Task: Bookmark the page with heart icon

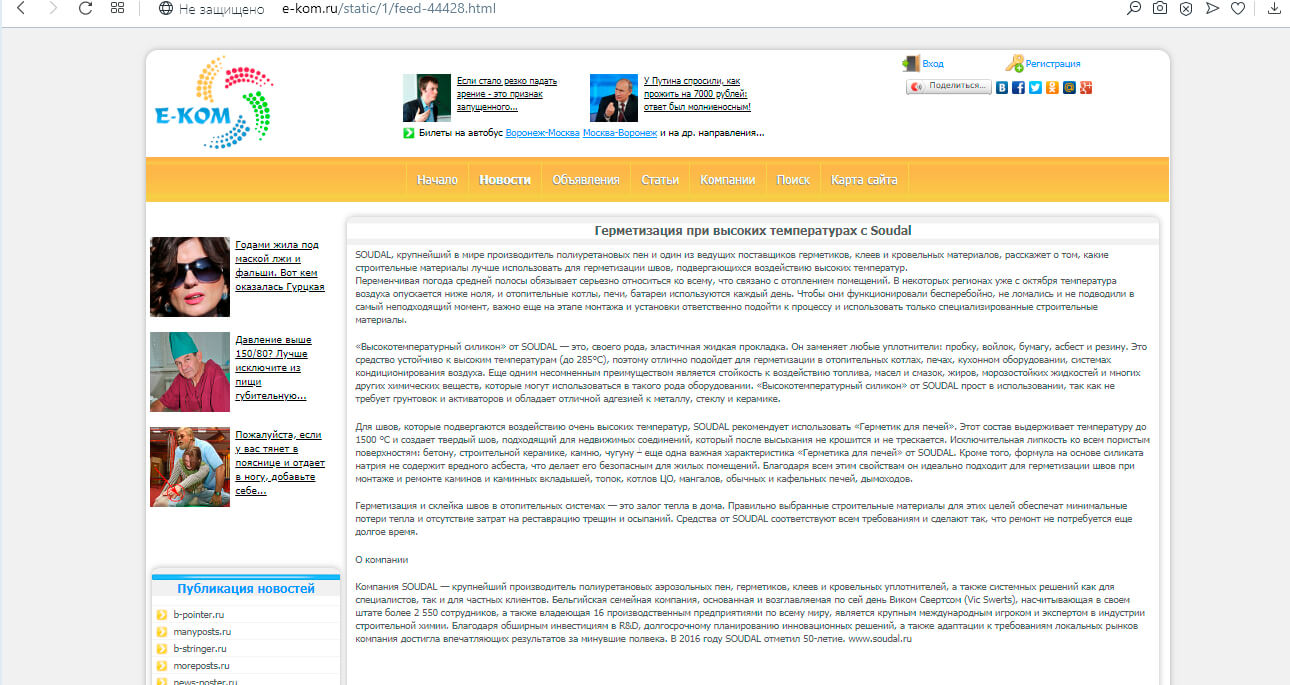Action: pyautogui.click(x=1238, y=9)
